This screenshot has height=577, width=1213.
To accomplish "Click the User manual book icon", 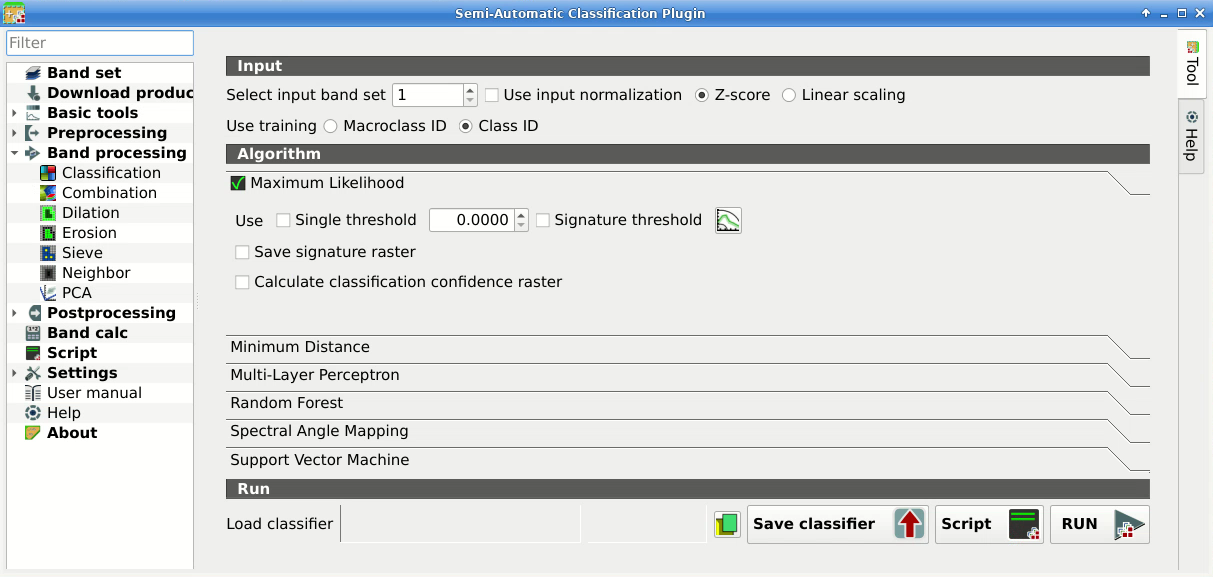I will [33, 393].
